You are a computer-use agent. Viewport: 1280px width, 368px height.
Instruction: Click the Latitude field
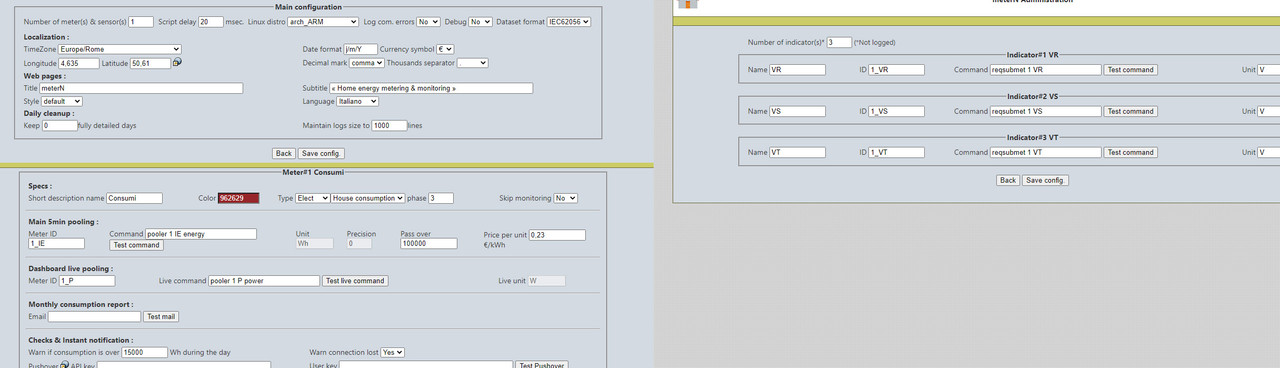coord(149,63)
